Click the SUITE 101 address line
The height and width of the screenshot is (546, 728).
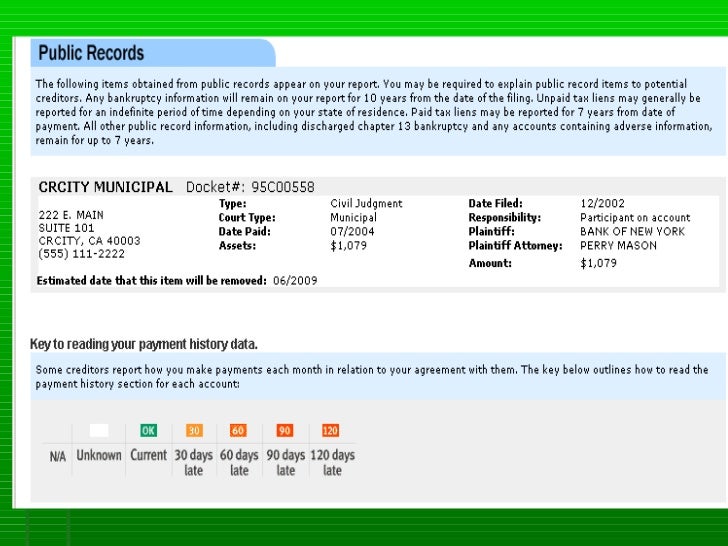tap(66, 228)
